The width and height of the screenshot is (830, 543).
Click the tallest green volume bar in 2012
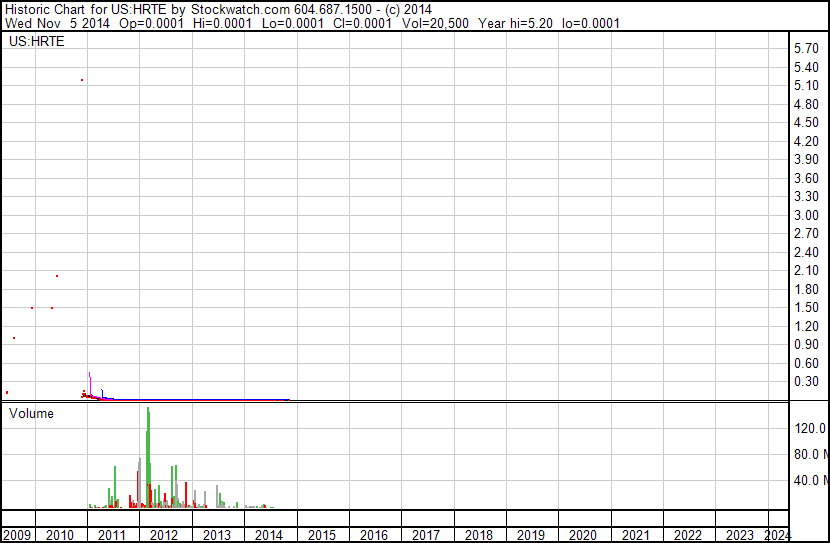148,457
